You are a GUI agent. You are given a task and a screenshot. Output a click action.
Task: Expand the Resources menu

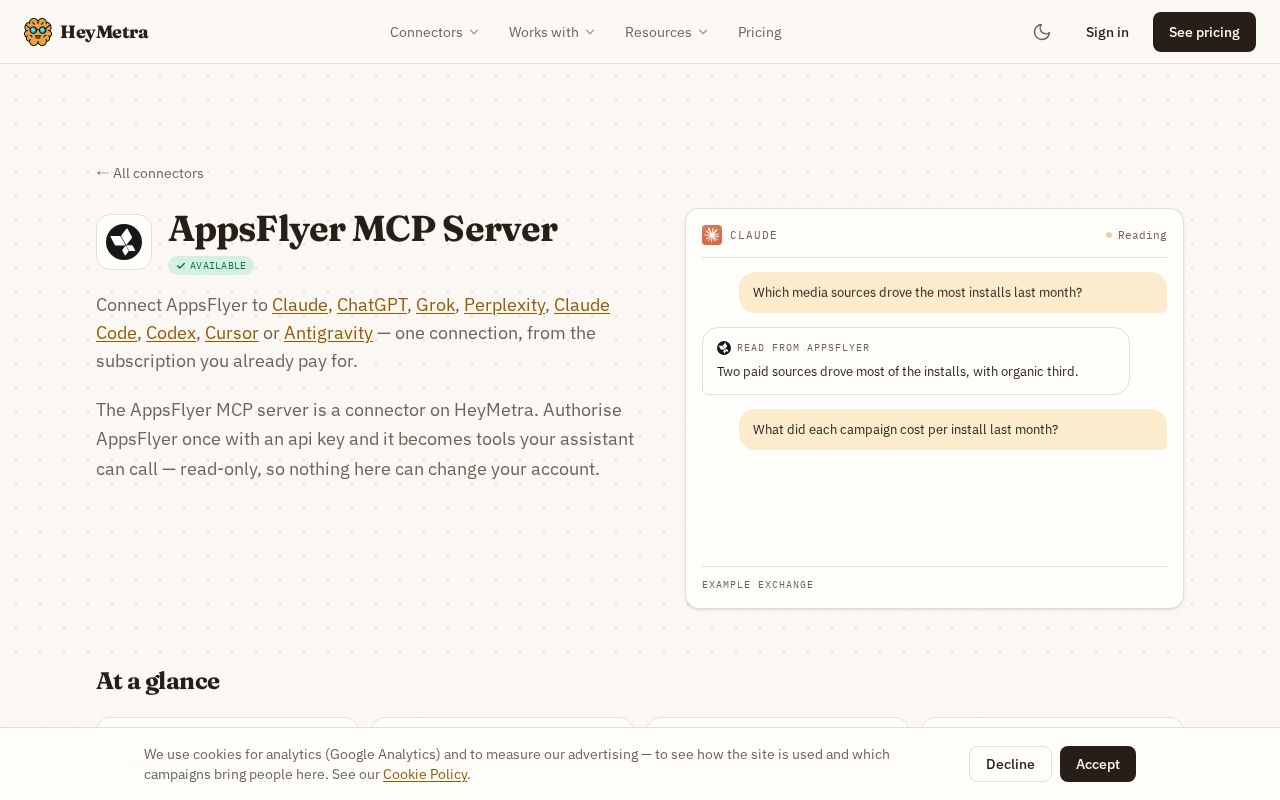coord(667,32)
